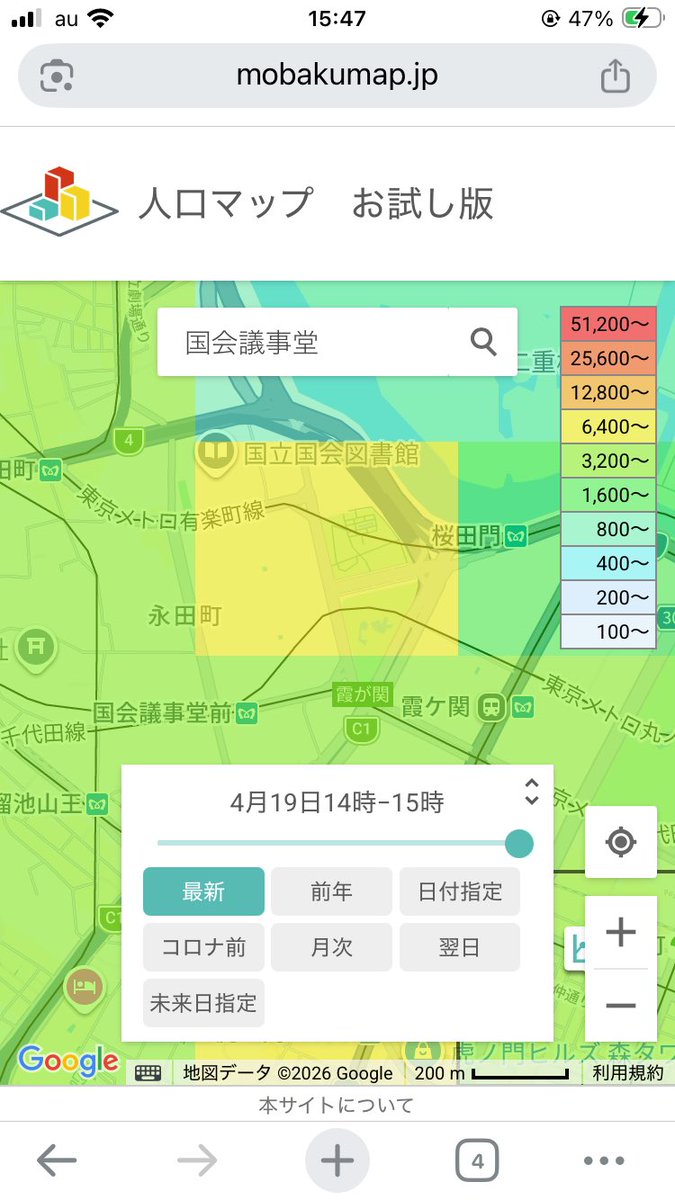Click the 51,200〜 red legend swatch

coord(608,324)
